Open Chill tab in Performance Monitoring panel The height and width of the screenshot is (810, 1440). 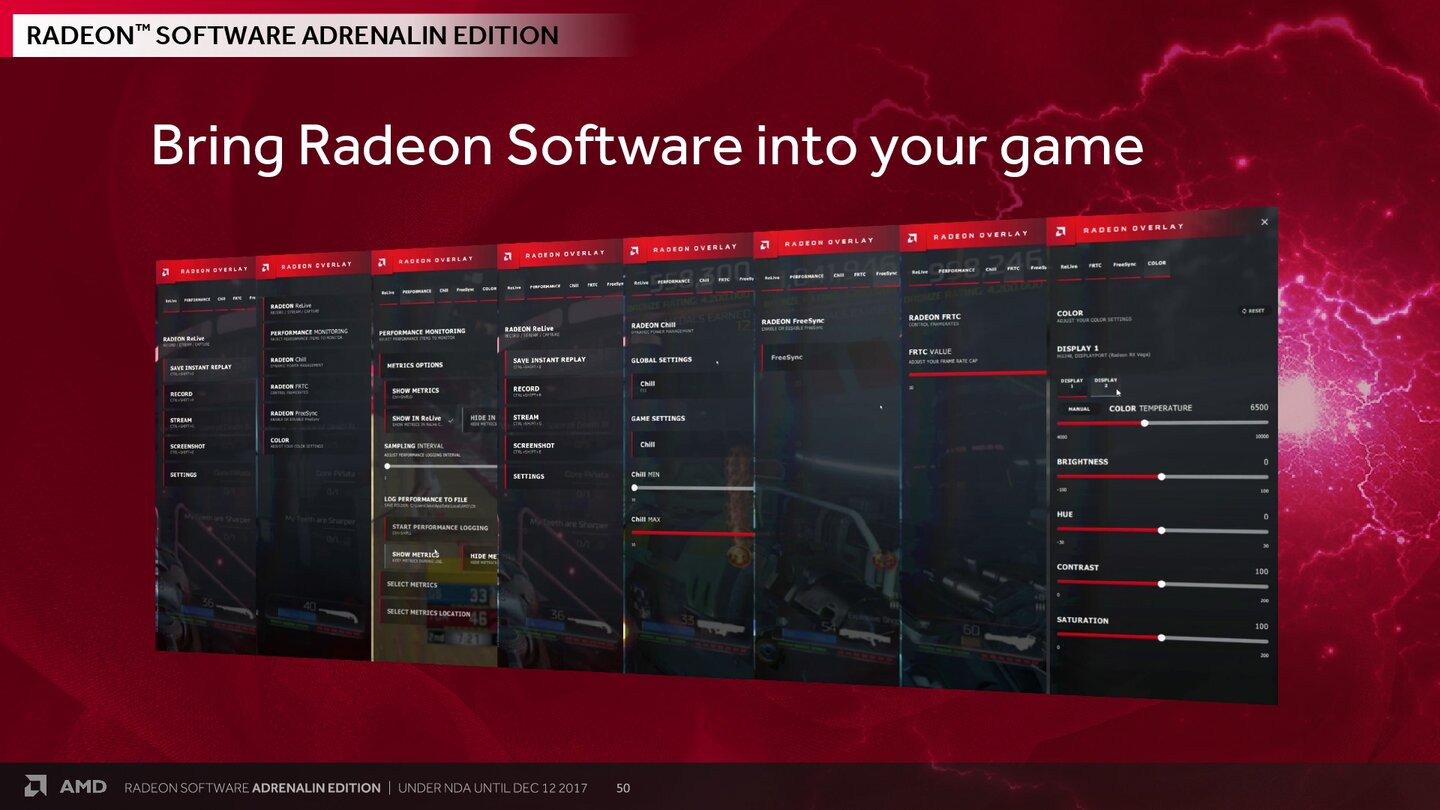(444, 290)
